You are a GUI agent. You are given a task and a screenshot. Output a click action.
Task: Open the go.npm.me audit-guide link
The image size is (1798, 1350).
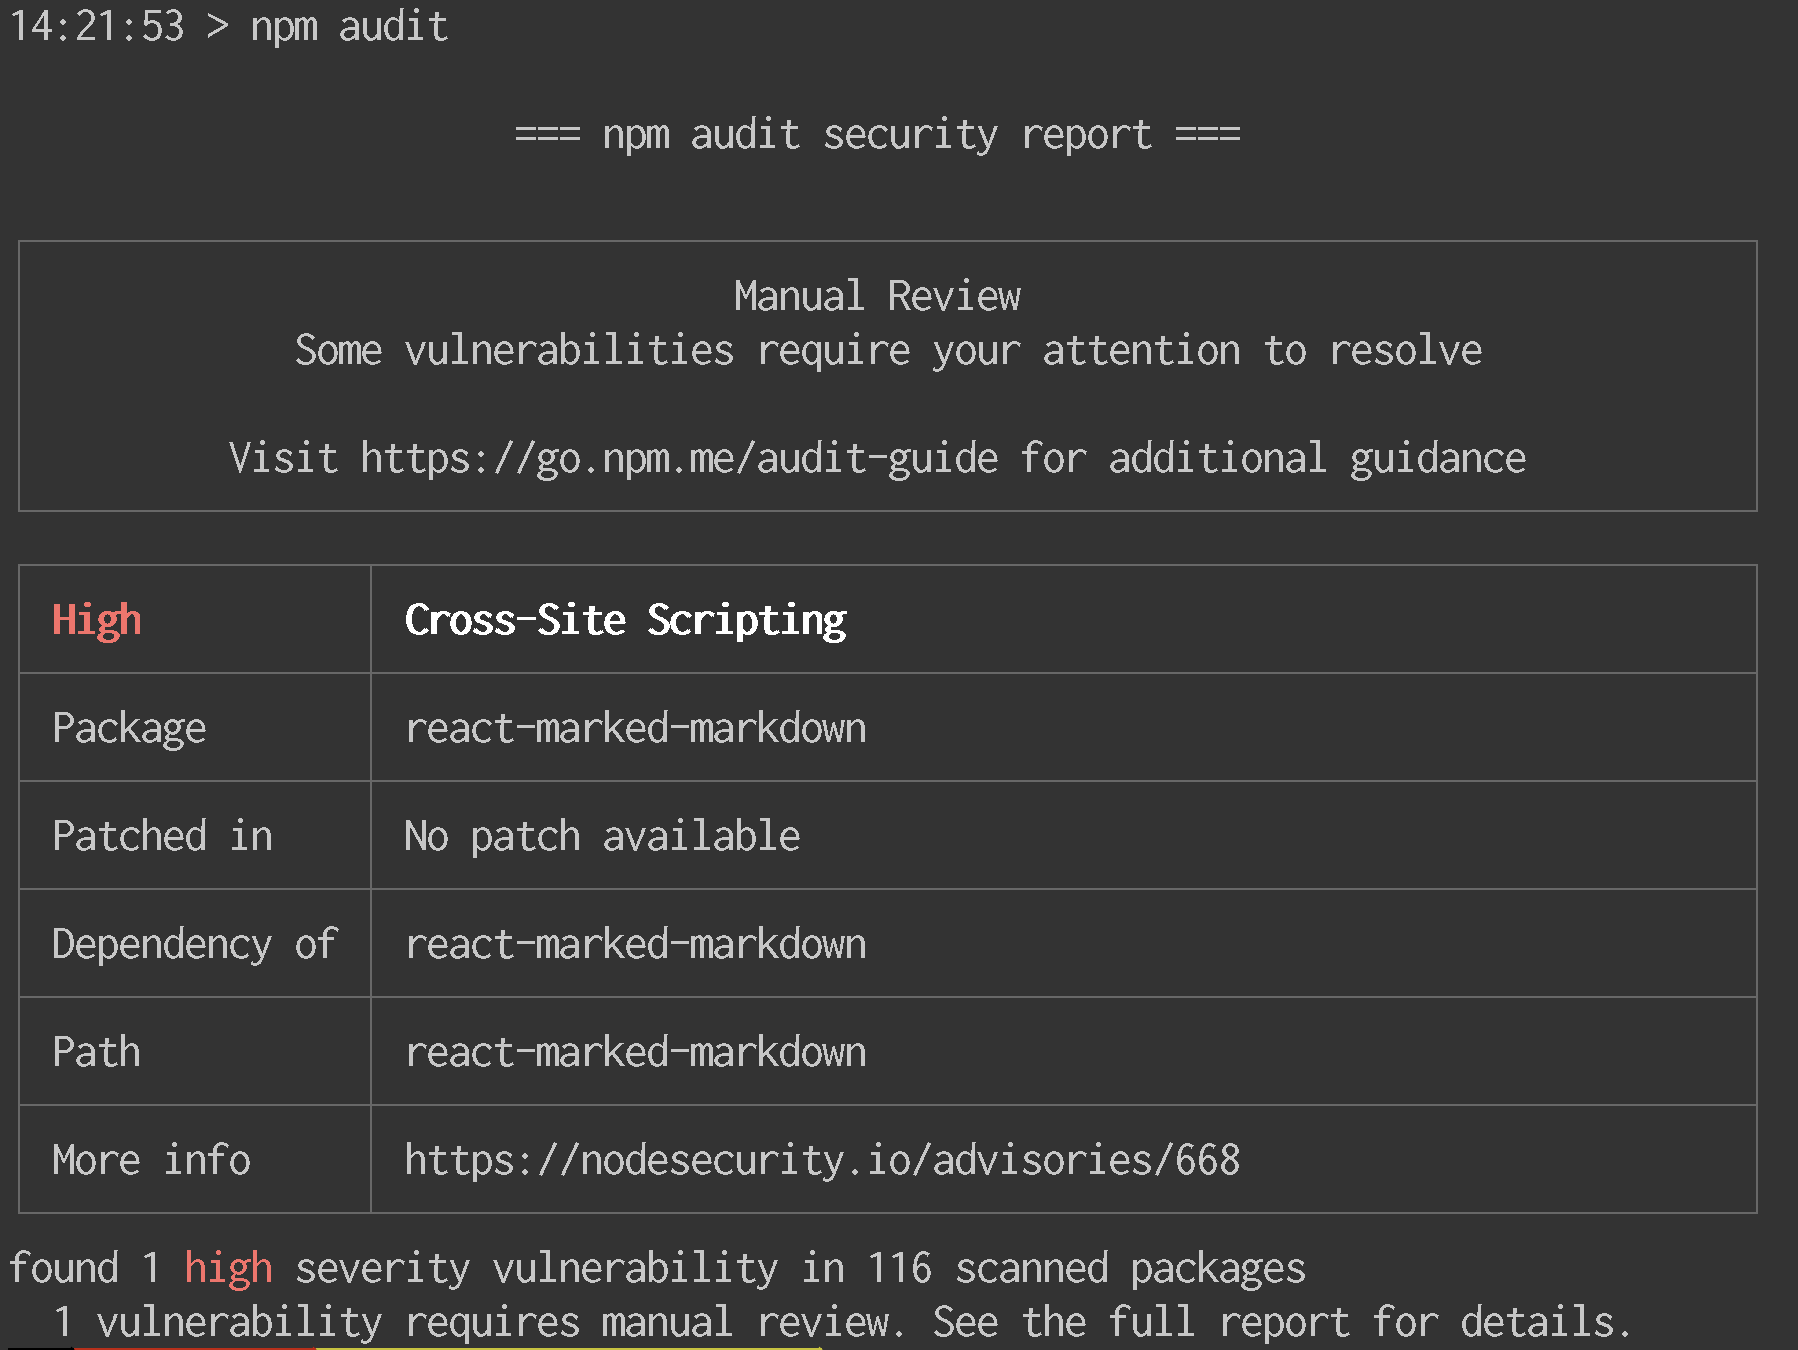(x=678, y=459)
